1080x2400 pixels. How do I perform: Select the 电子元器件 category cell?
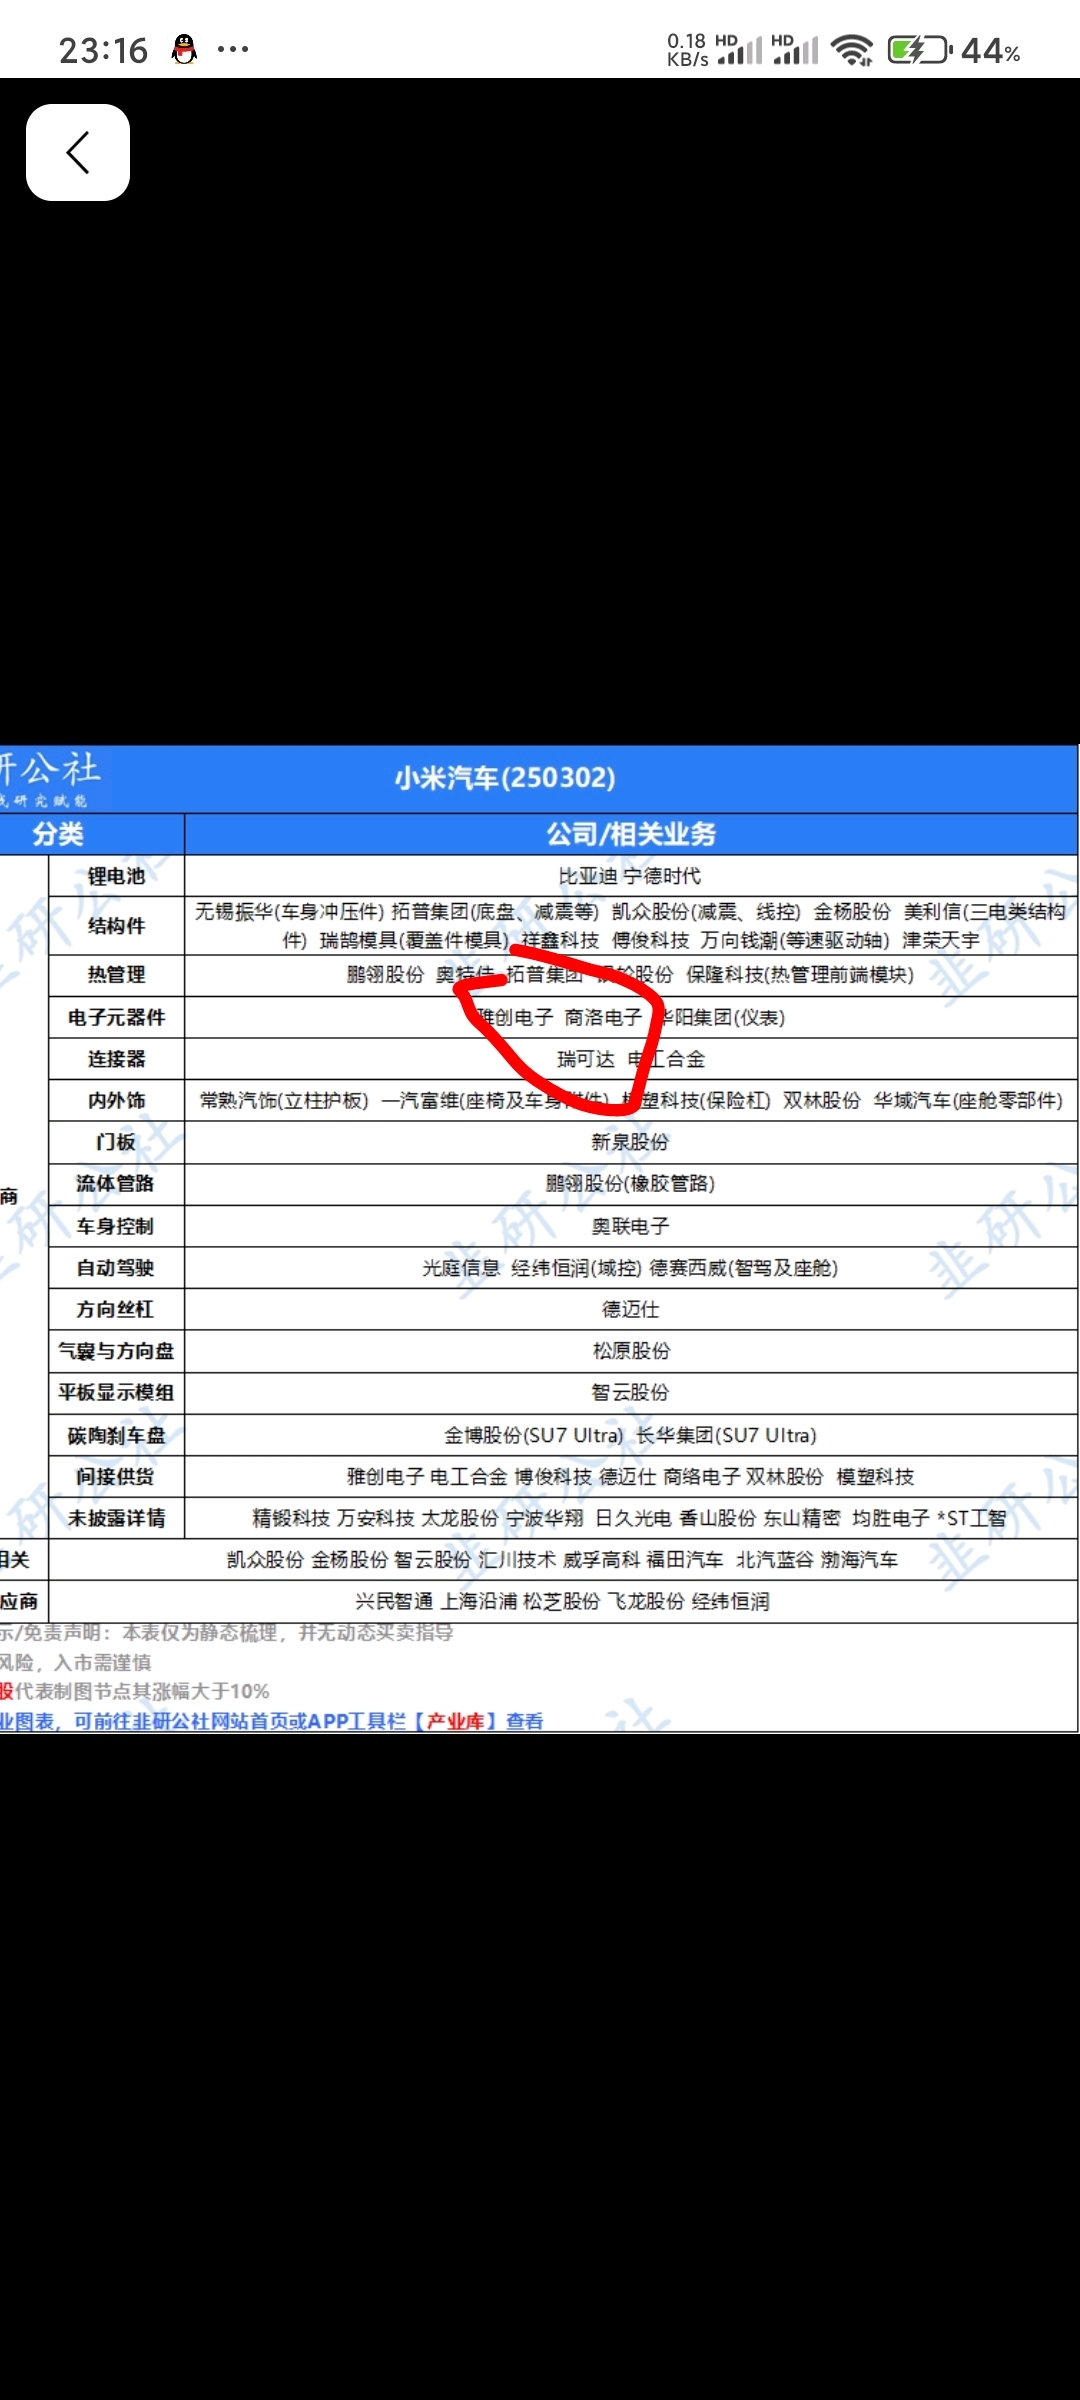point(116,1017)
